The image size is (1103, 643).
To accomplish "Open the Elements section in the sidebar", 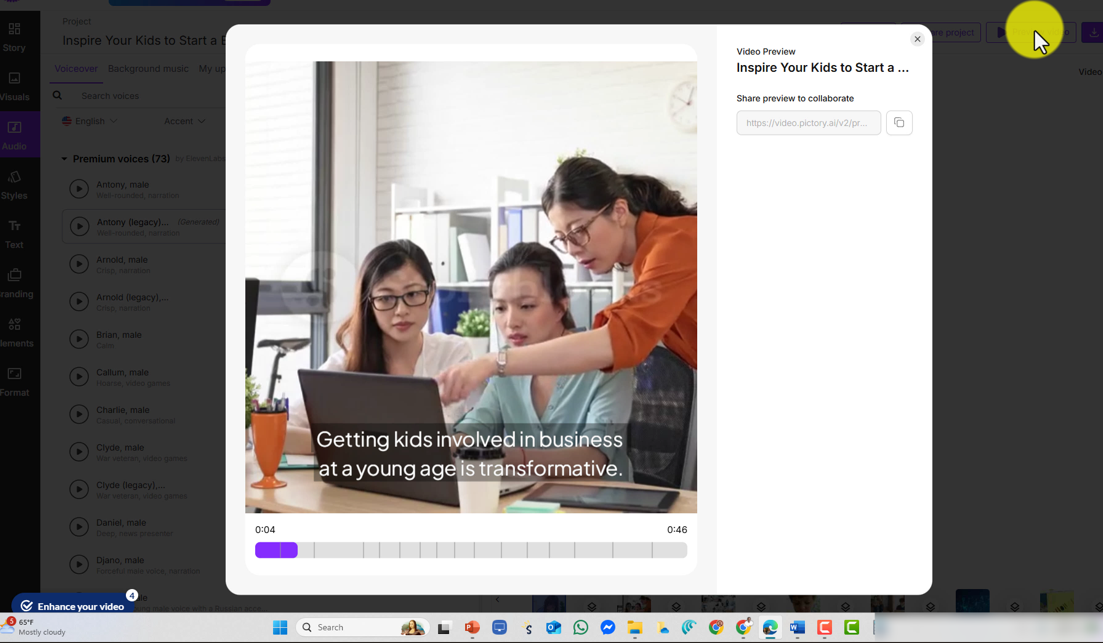I will [15, 333].
